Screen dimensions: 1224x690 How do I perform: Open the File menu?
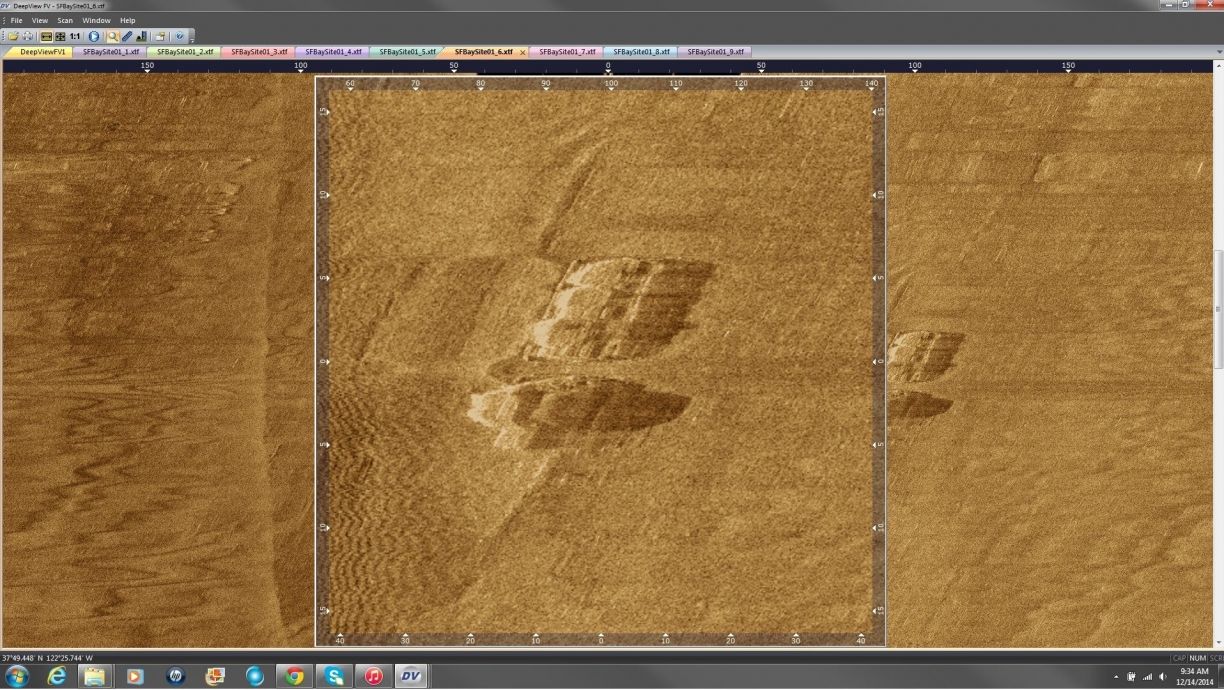point(16,20)
